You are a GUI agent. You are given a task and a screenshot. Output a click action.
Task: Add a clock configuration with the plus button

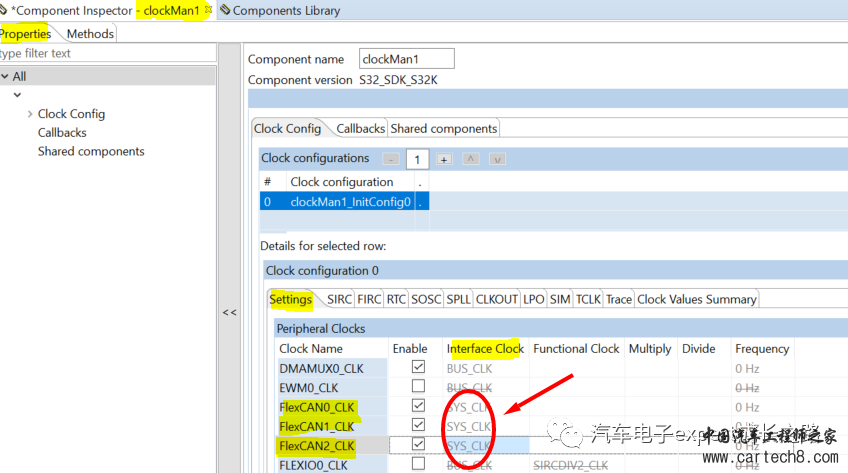coord(444,159)
